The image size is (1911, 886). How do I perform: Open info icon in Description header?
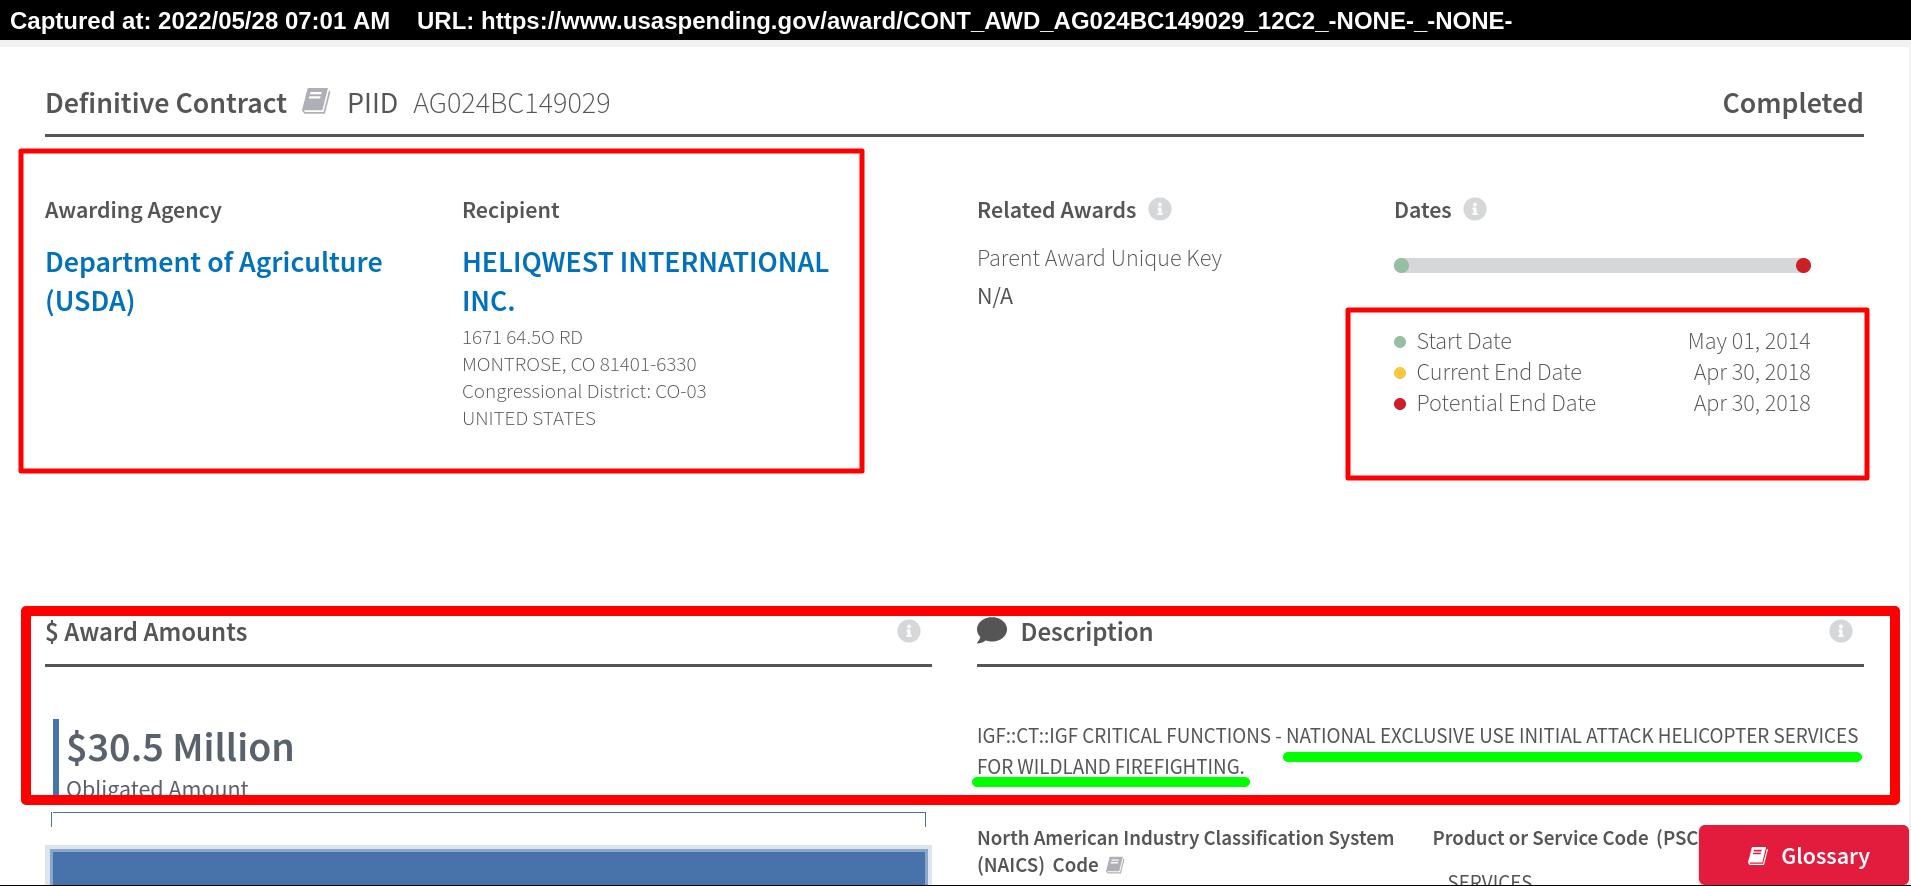pyautogui.click(x=1841, y=631)
